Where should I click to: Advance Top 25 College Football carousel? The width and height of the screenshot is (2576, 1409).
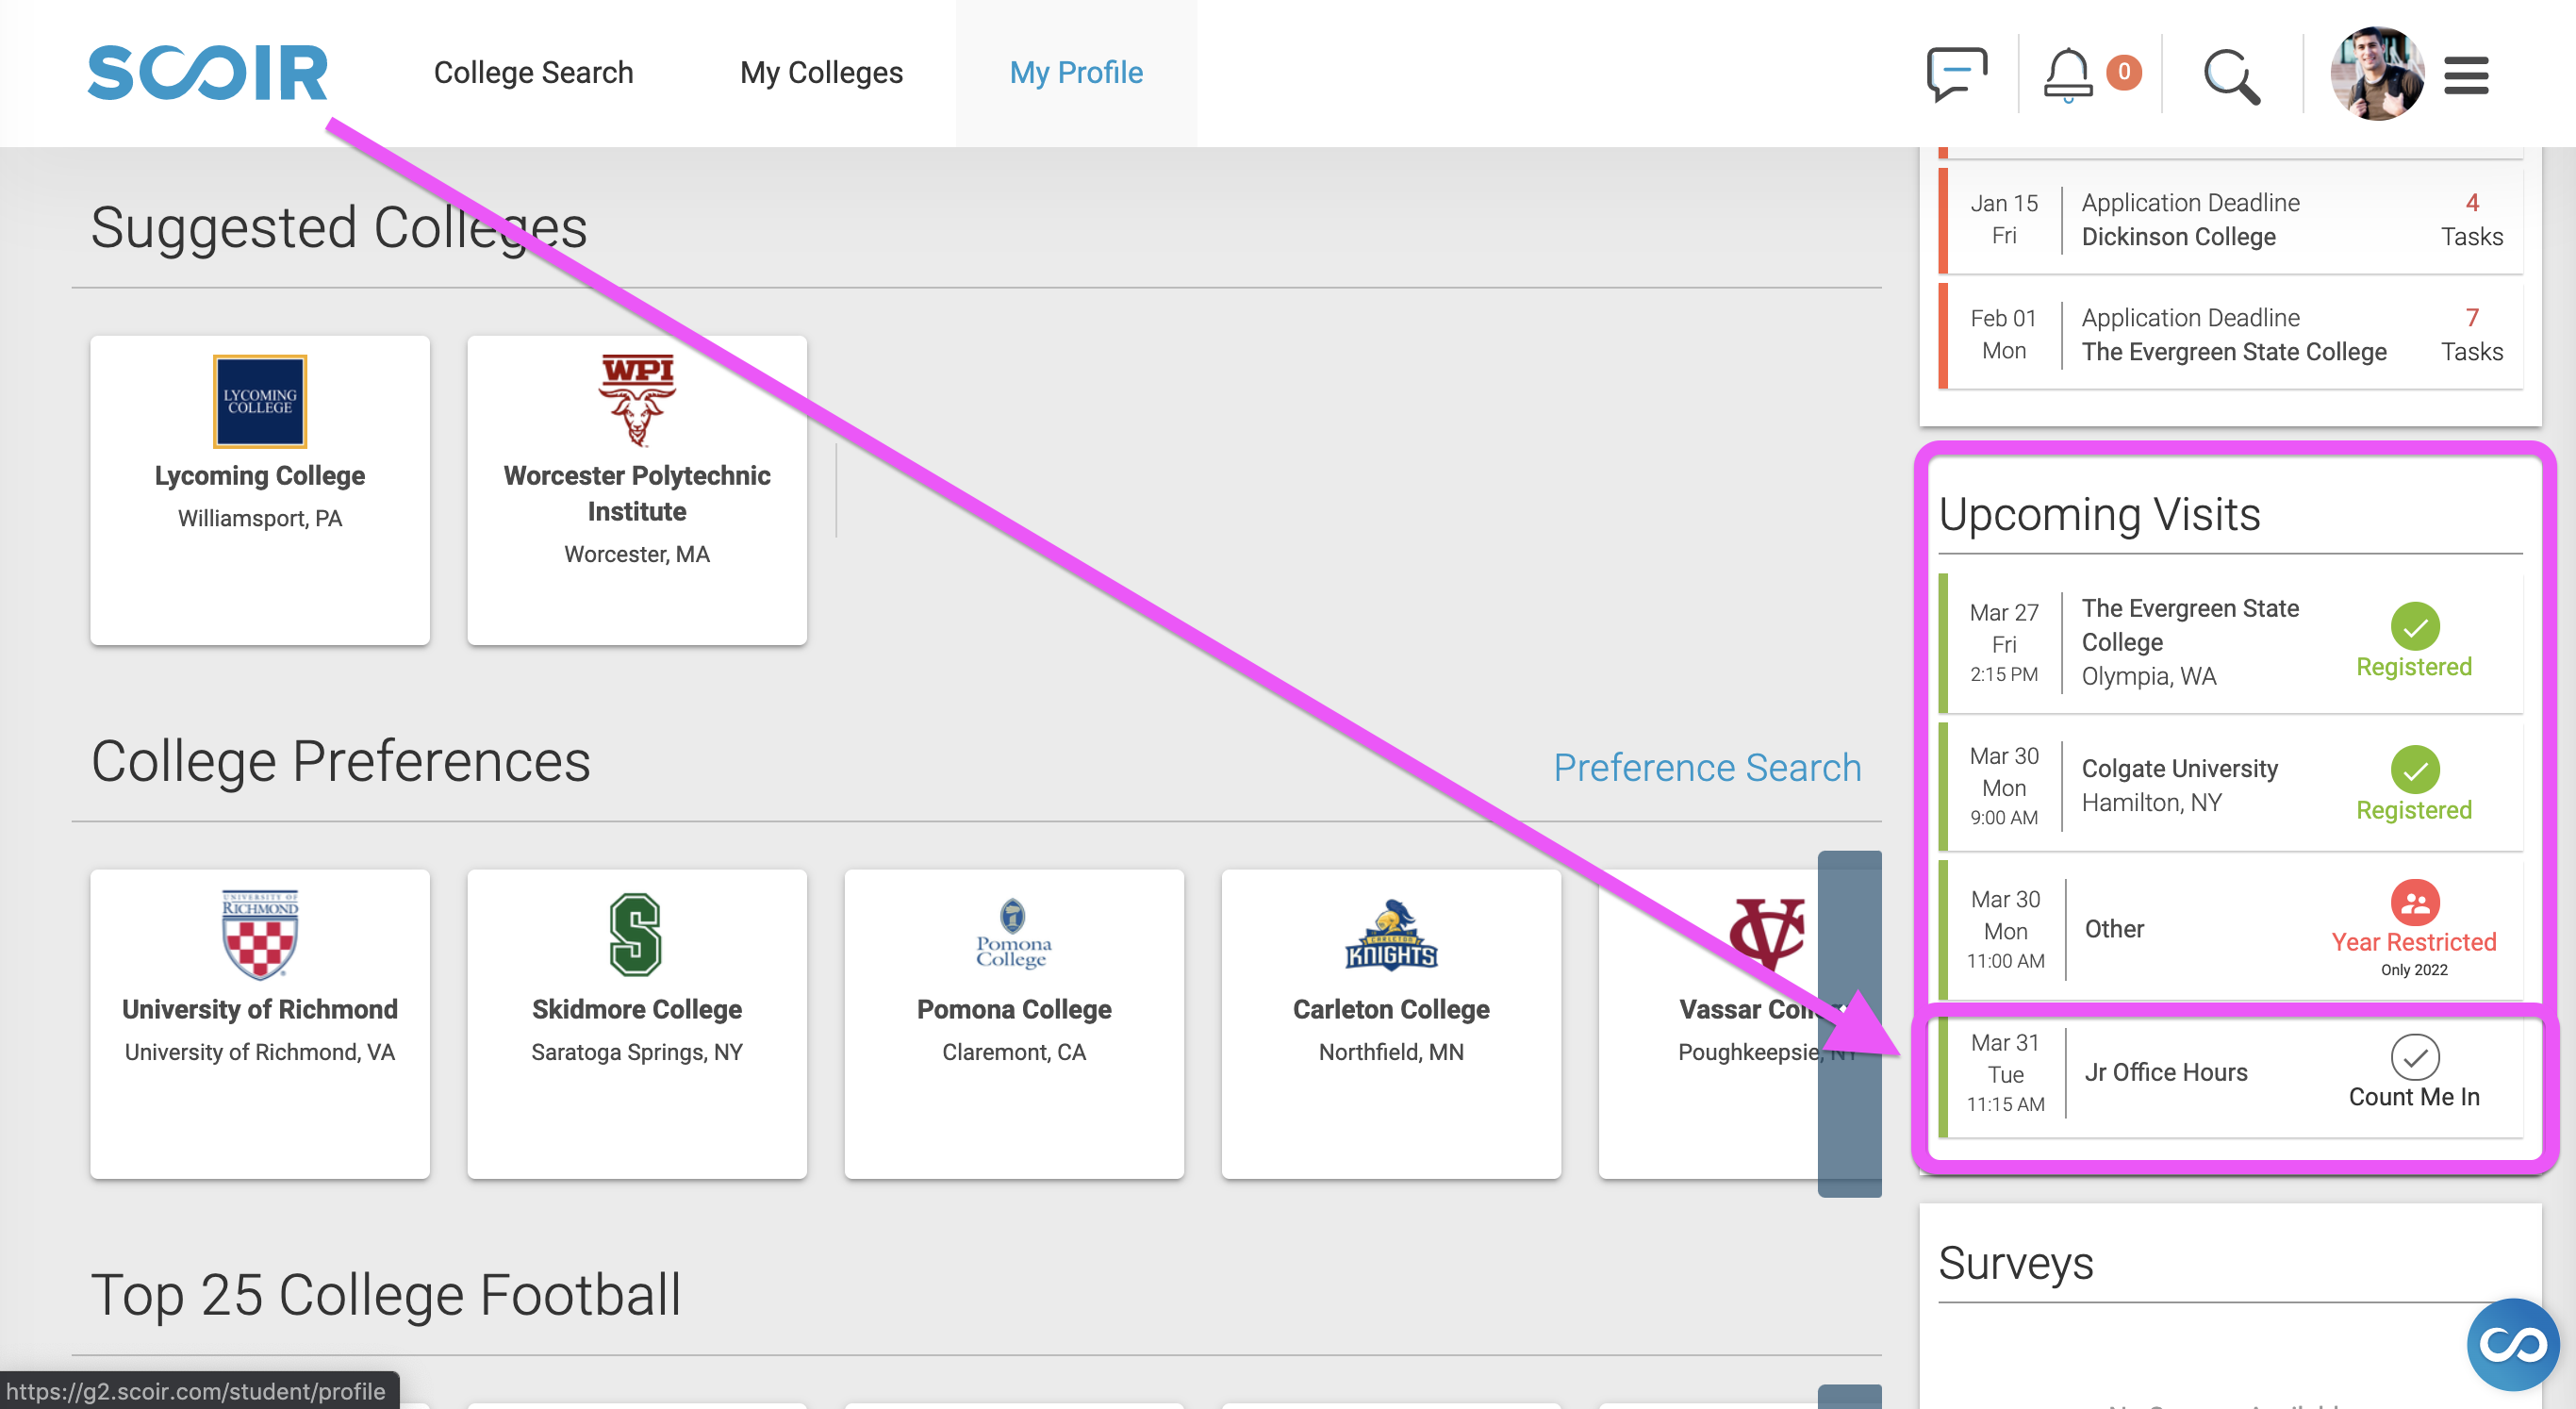click(x=1849, y=1396)
